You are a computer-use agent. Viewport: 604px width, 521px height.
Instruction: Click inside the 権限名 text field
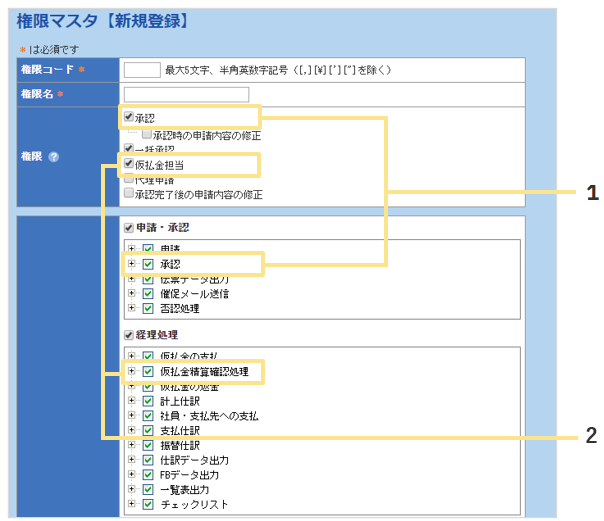185,94
